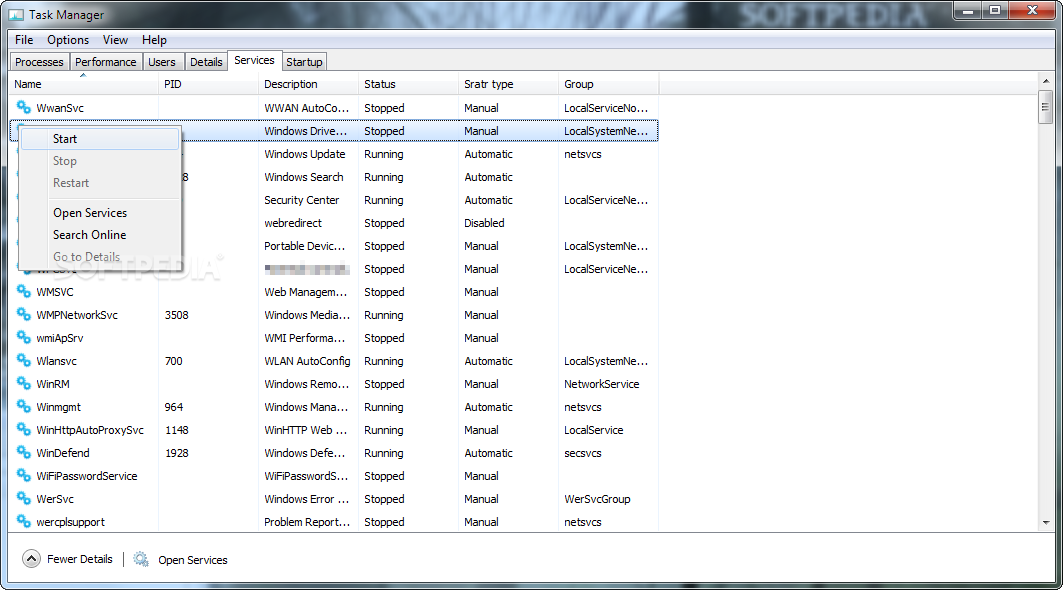Screen dimensions: 1063x590
Task: Click the Fewer Details button label
Action: tap(80, 559)
